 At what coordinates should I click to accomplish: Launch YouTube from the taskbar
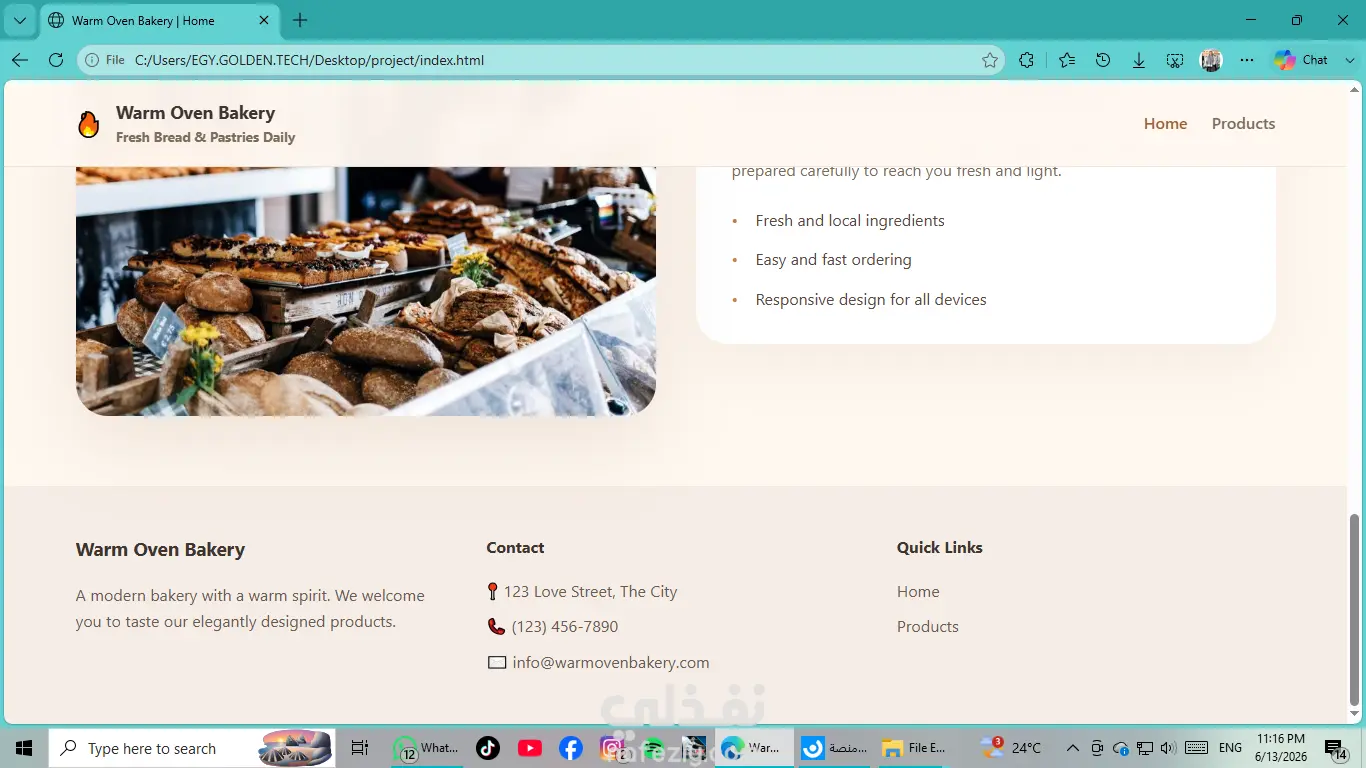(x=530, y=748)
